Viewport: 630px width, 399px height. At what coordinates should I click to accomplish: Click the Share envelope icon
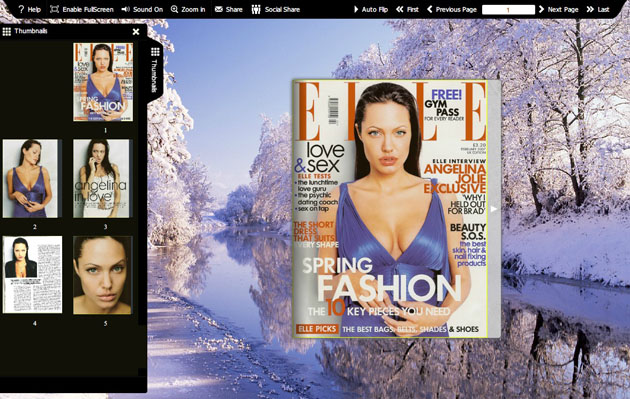pos(219,9)
